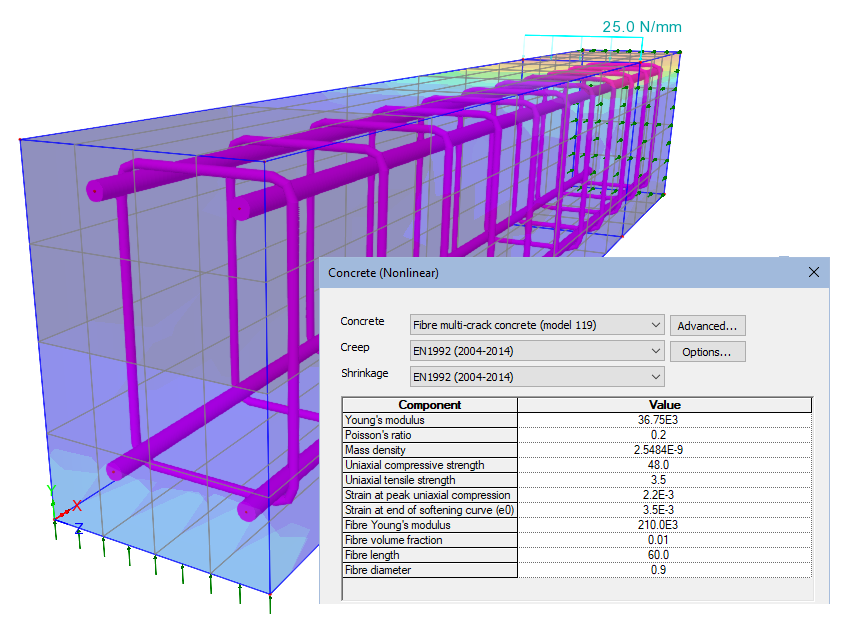842x640 pixels.
Task: Click the Component column header
Action: [x=430, y=405]
